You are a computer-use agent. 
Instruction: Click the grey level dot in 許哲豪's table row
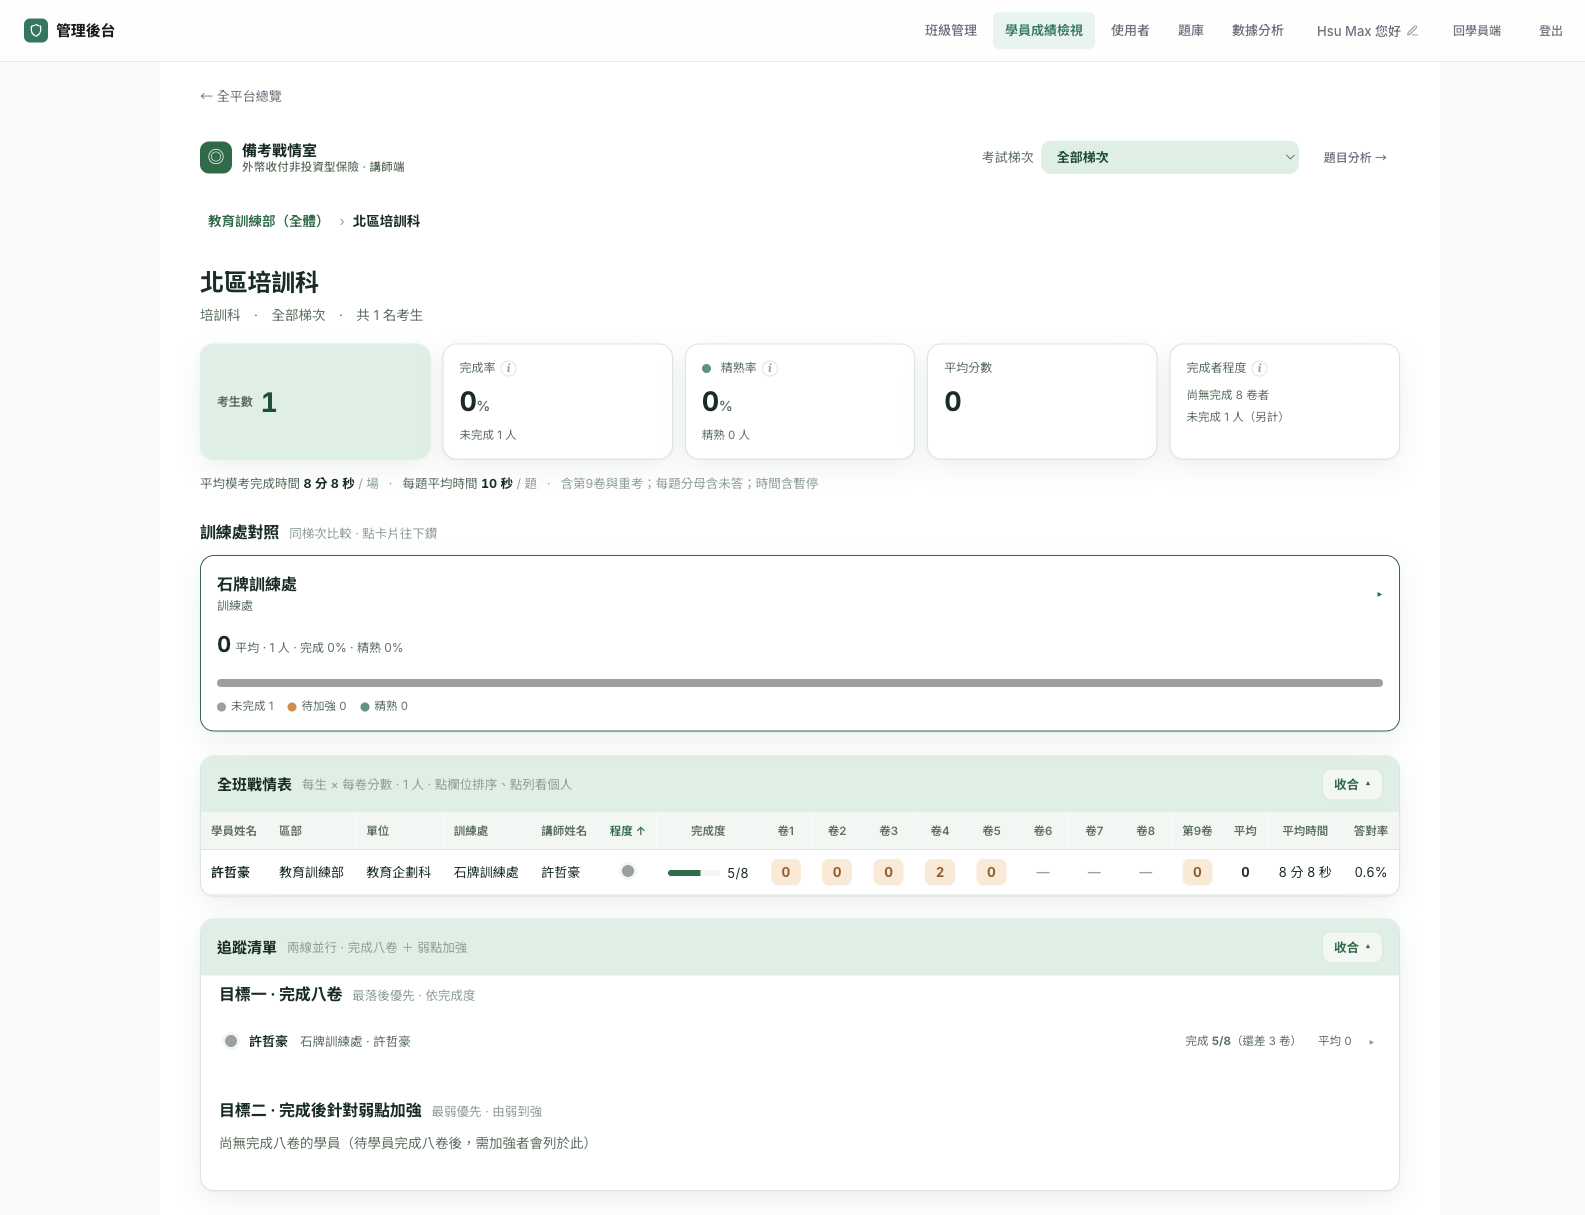[x=628, y=871]
